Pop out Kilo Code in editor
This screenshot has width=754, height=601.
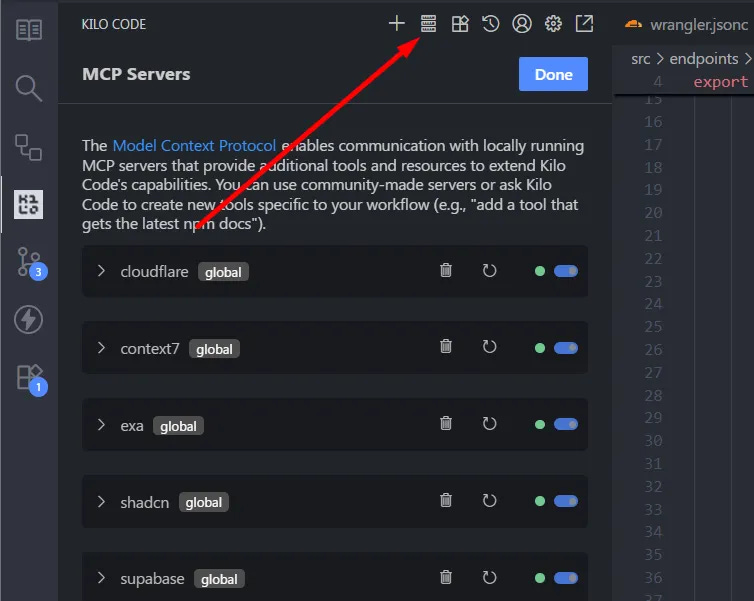pos(584,23)
